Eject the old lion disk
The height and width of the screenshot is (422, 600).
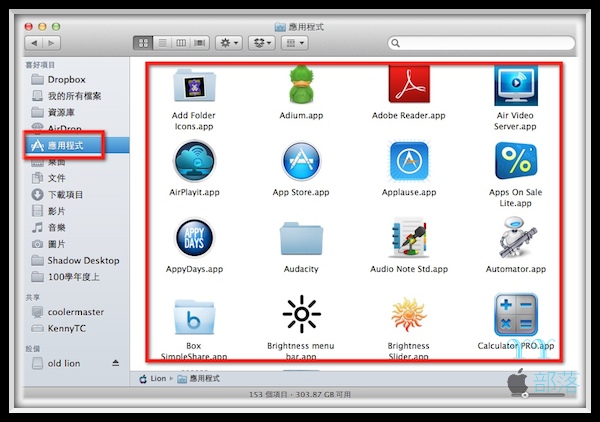116,363
